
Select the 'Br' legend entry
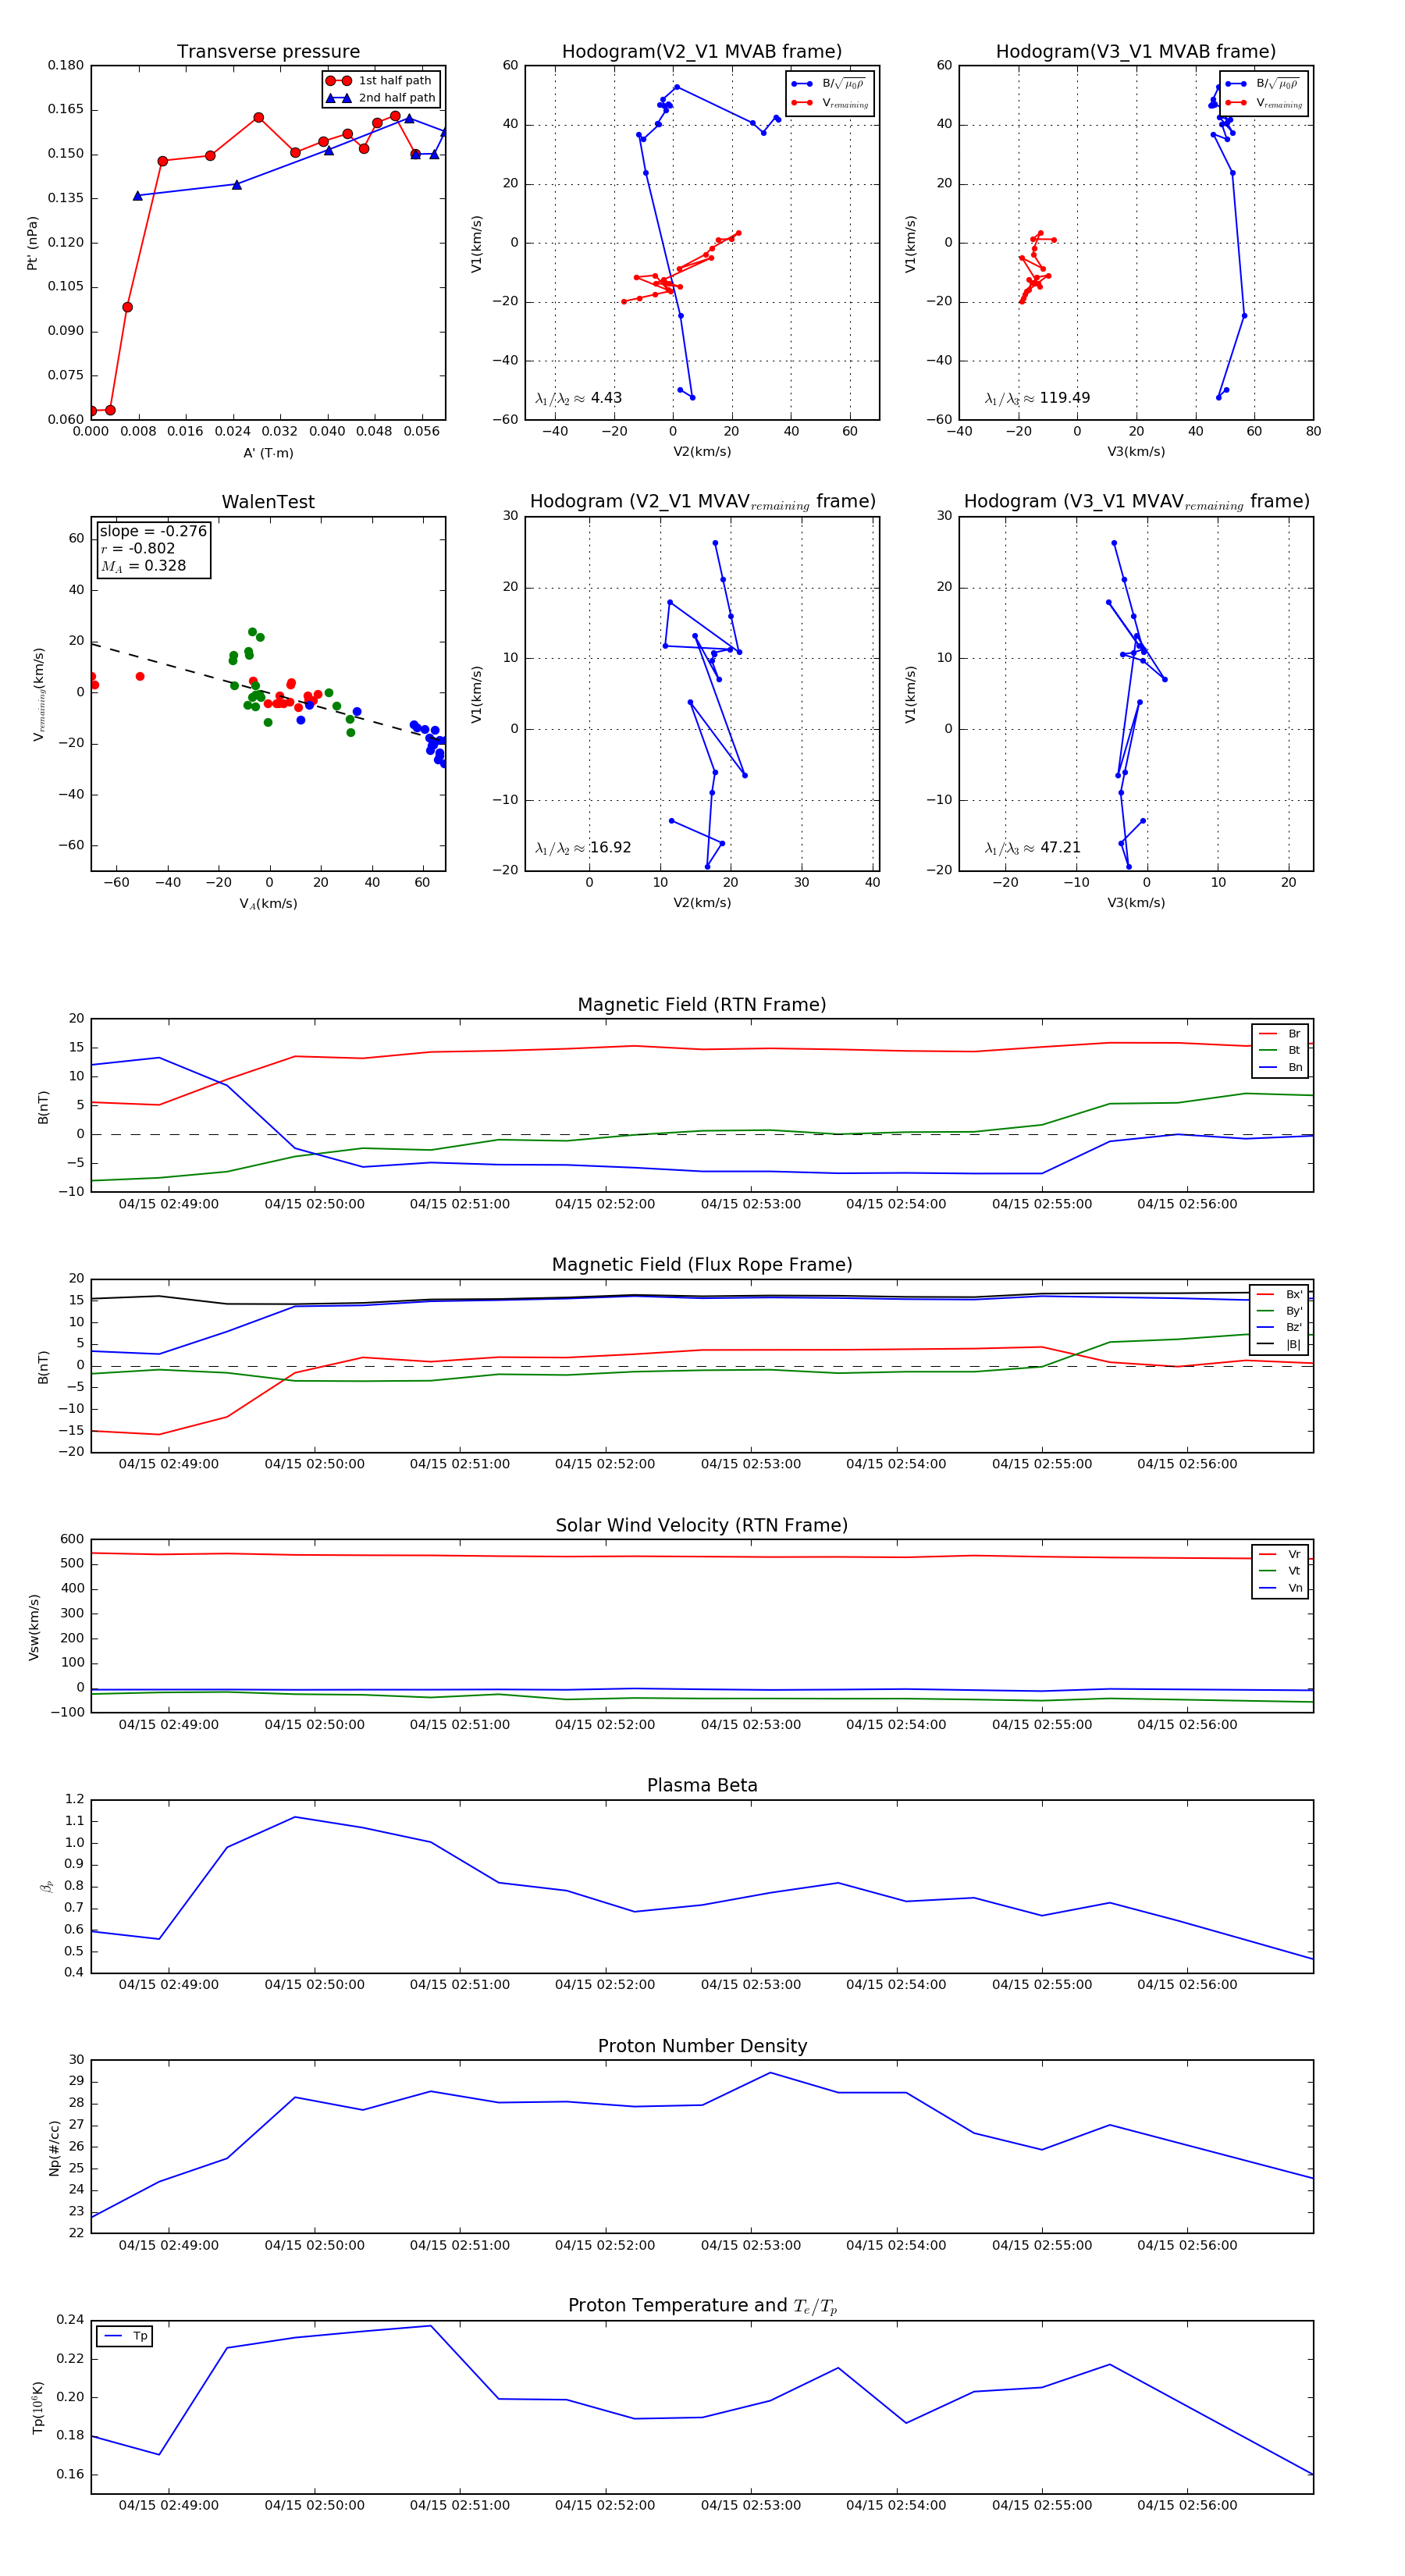coord(1280,1033)
